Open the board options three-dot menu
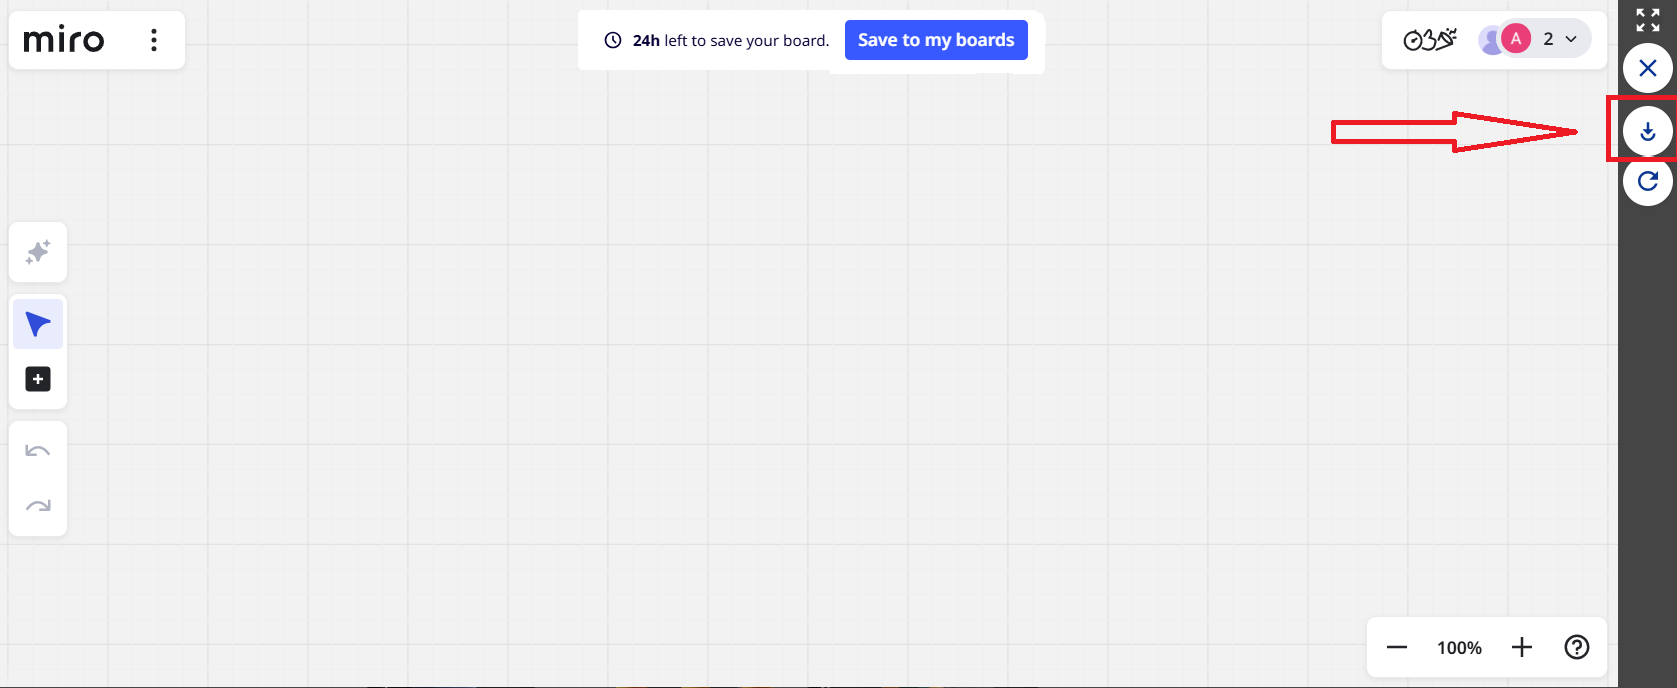The height and width of the screenshot is (688, 1677). 153,40
